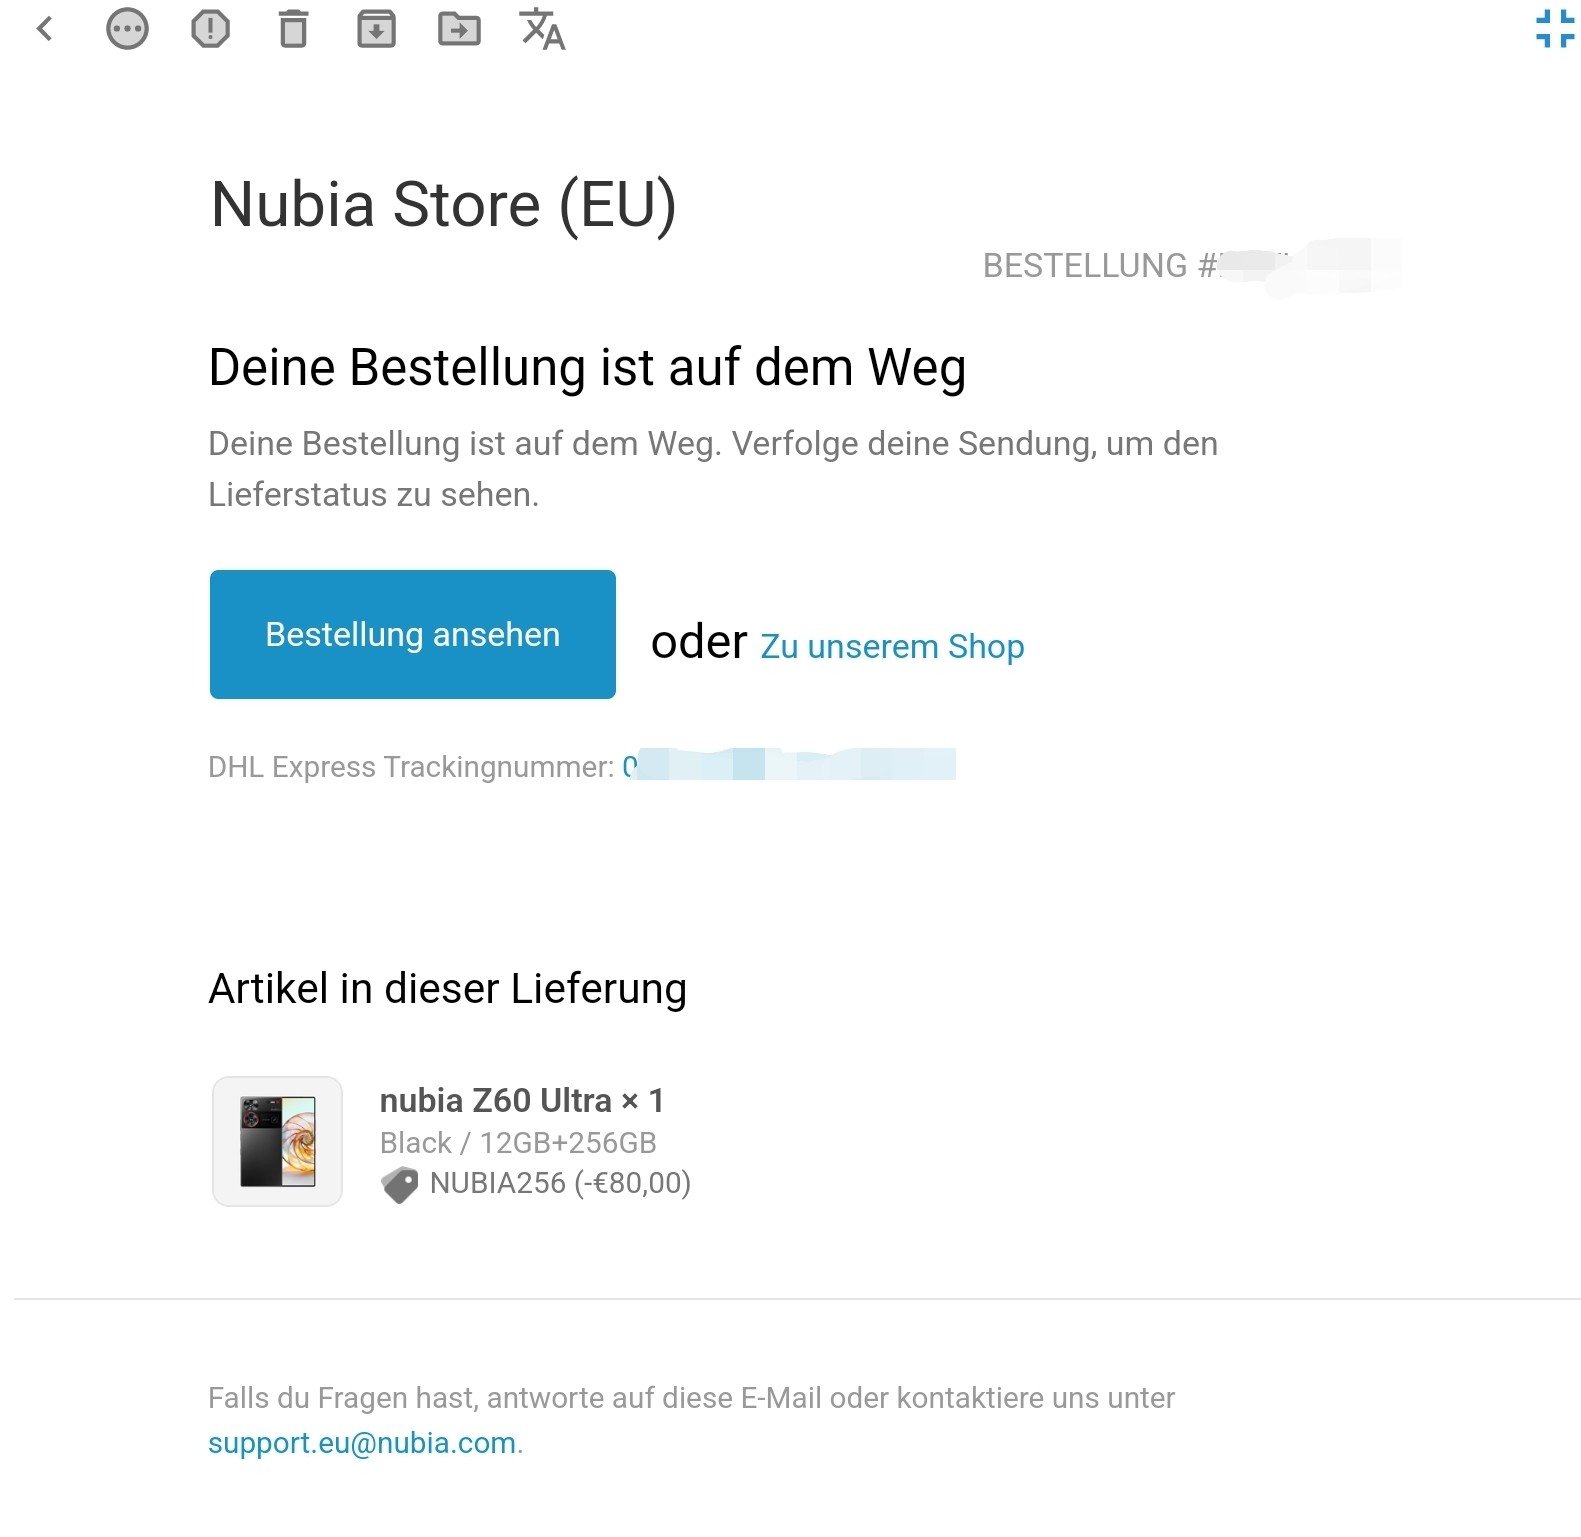1581x1537 pixels.
Task: Click the support.eu@nubia.com email link
Action: coord(362,1443)
